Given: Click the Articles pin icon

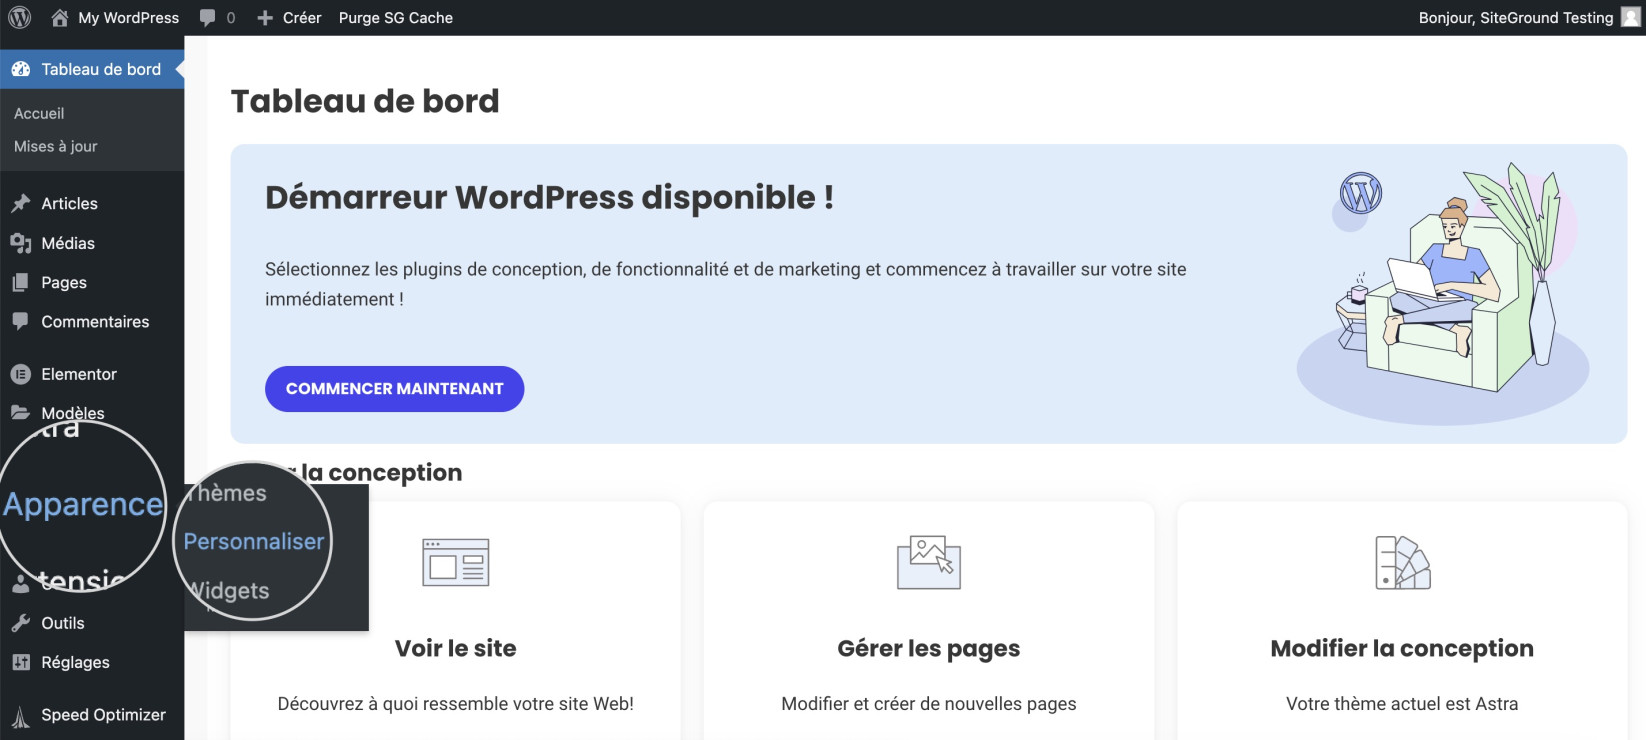Looking at the screenshot, I should [20, 203].
